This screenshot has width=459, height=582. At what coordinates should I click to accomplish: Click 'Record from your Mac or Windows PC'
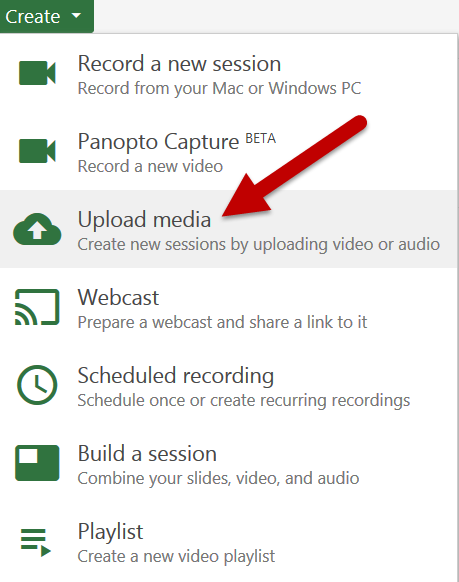[219, 88]
